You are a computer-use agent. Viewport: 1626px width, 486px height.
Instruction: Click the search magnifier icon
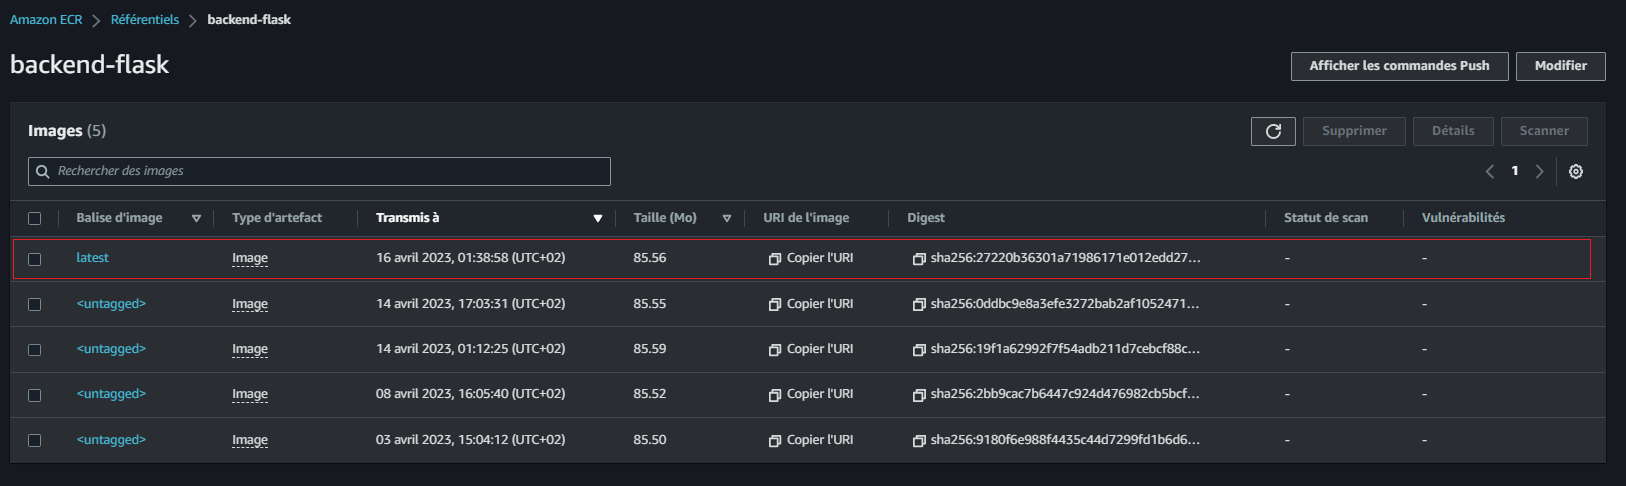coord(43,172)
